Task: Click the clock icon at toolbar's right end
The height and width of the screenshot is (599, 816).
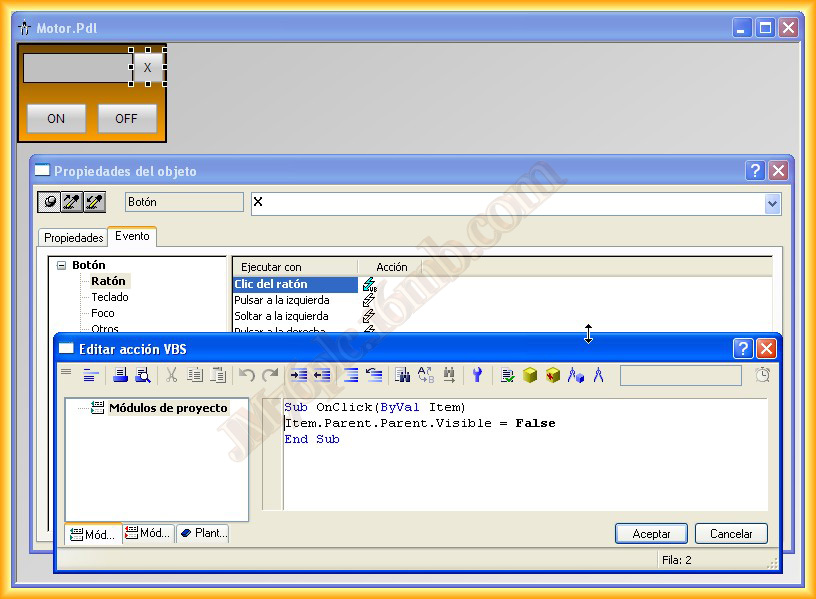Action: (x=762, y=375)
